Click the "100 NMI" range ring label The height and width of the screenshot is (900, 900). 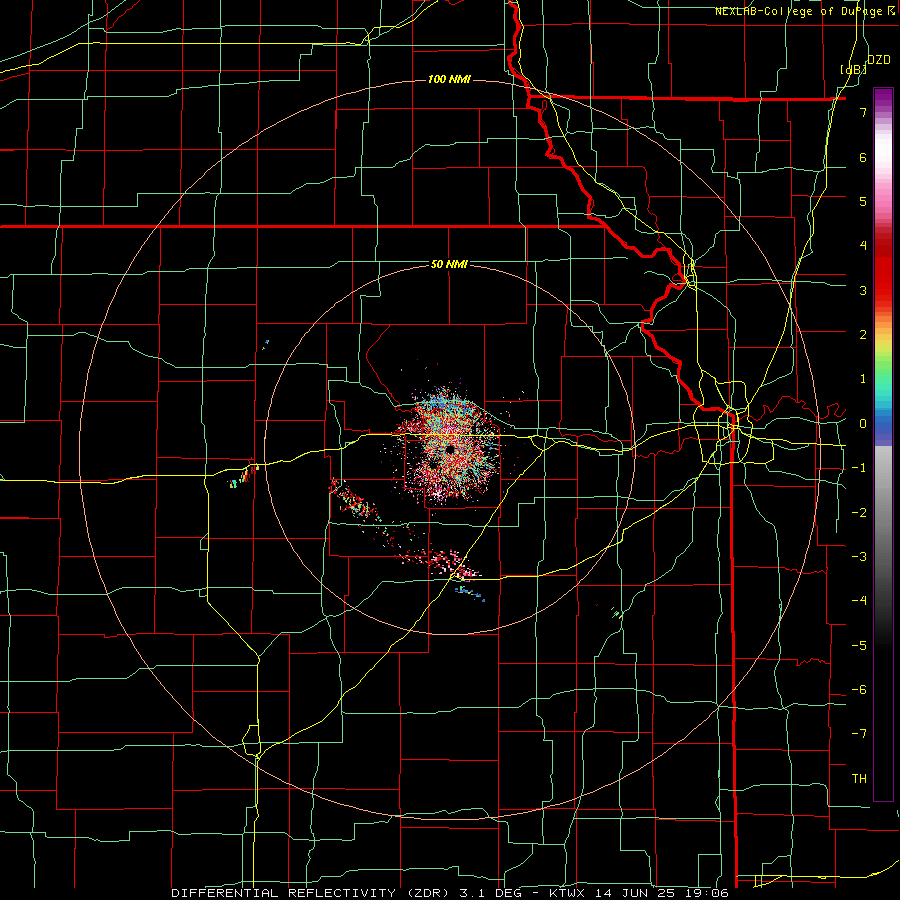[449, 79]
